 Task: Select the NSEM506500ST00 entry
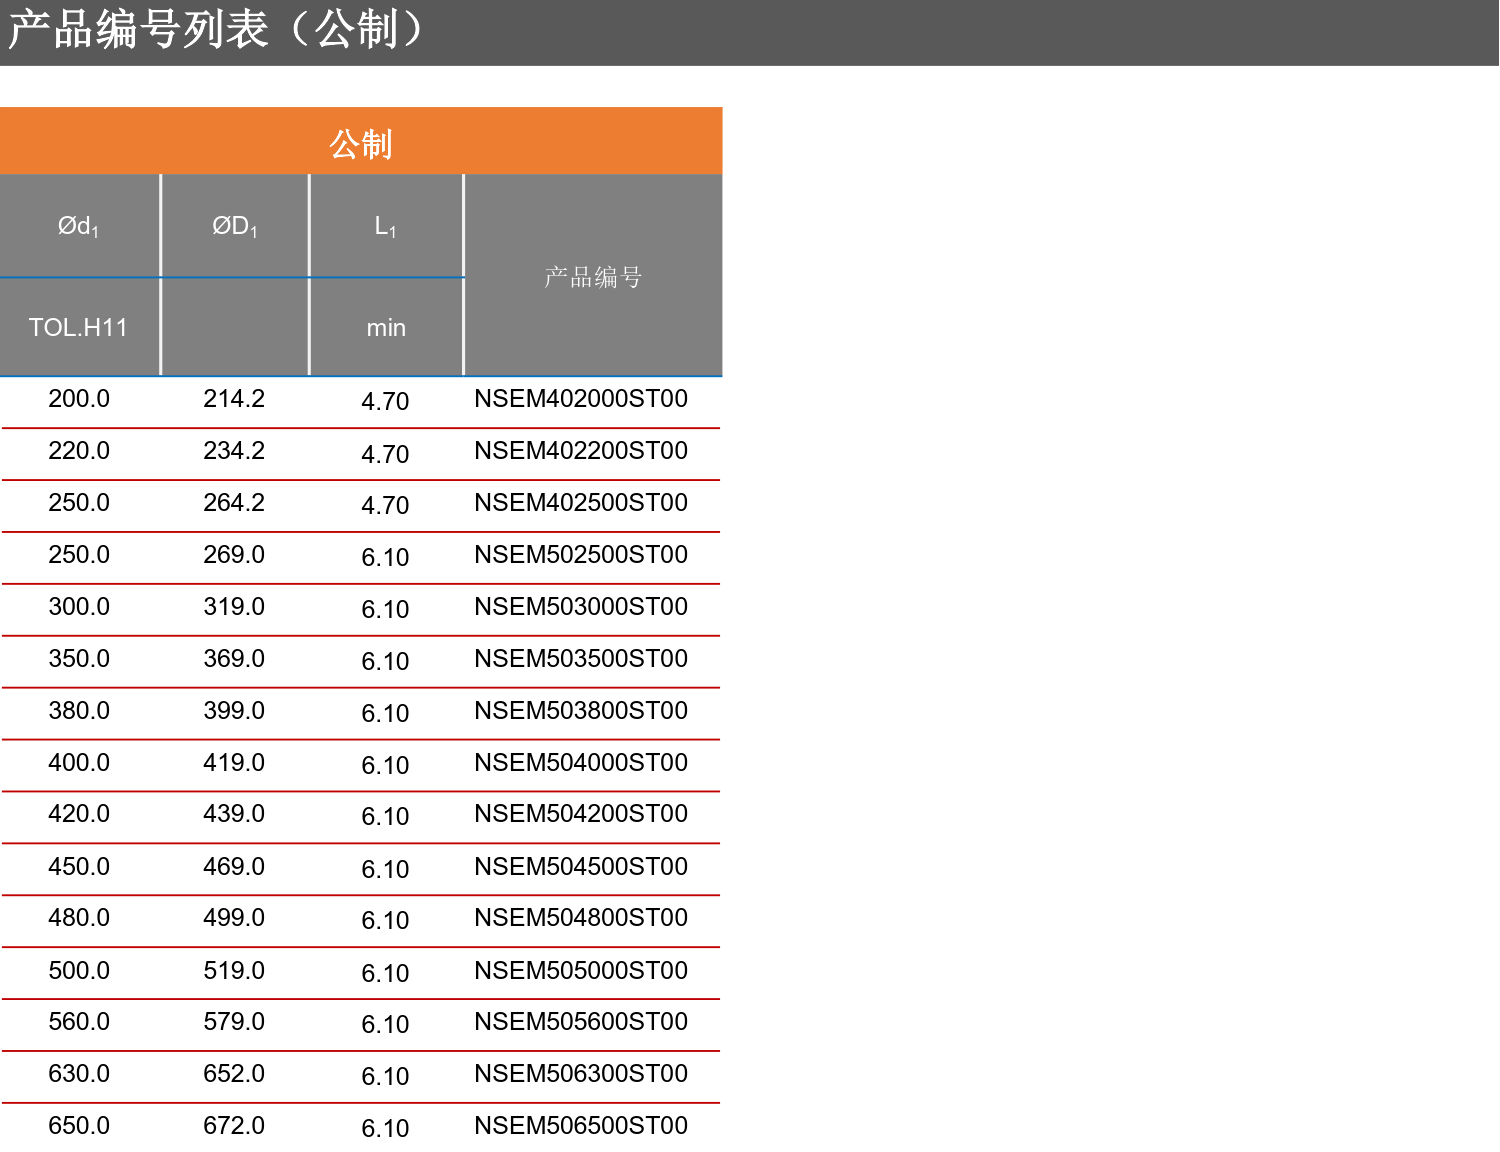580,1126
